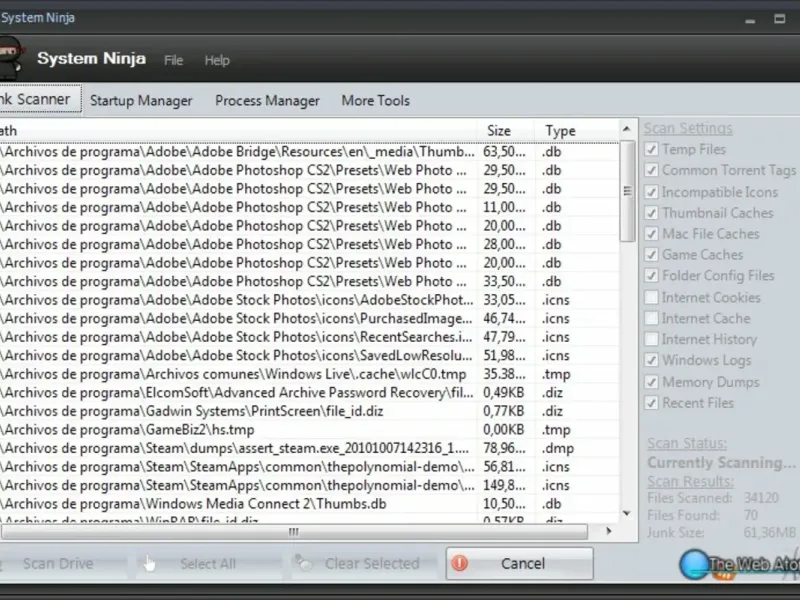Minimize the System Ninja window

[750, 20]
